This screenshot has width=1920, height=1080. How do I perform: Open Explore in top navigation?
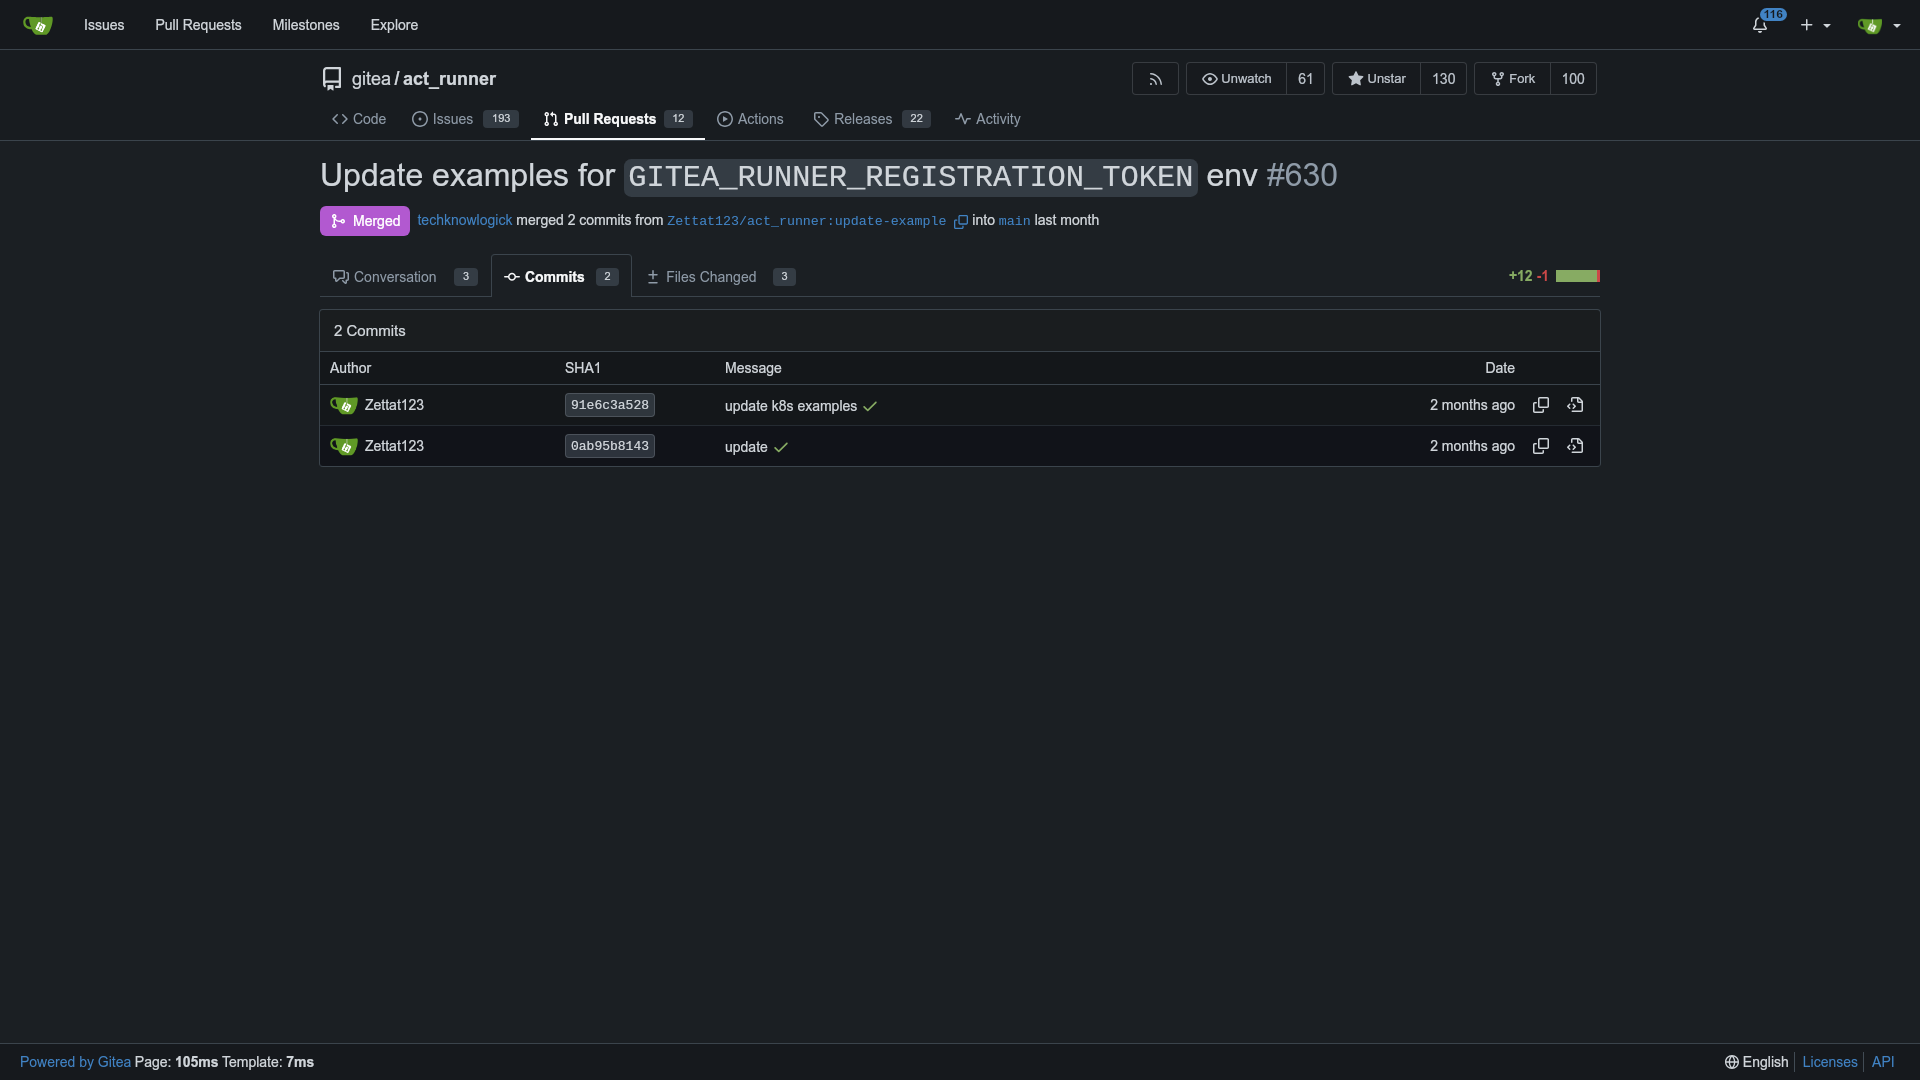coord(394,25)
